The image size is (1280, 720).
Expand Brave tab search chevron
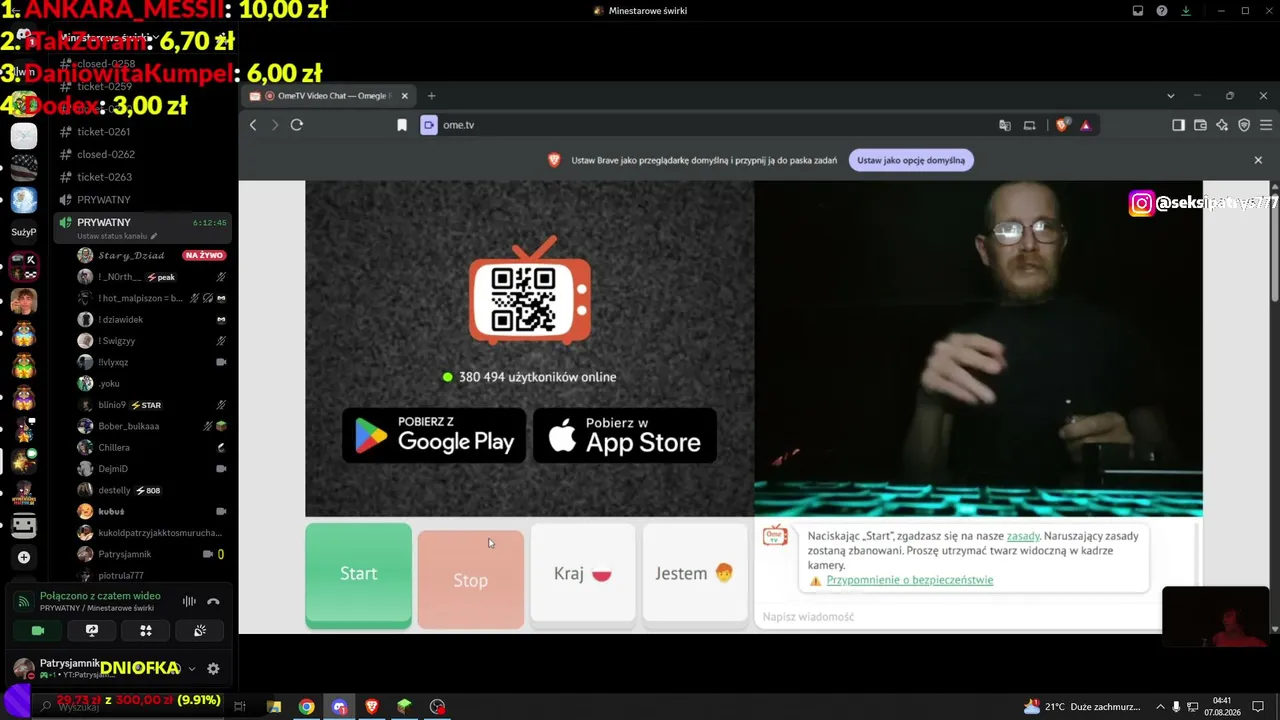(x=1171, y=96)
